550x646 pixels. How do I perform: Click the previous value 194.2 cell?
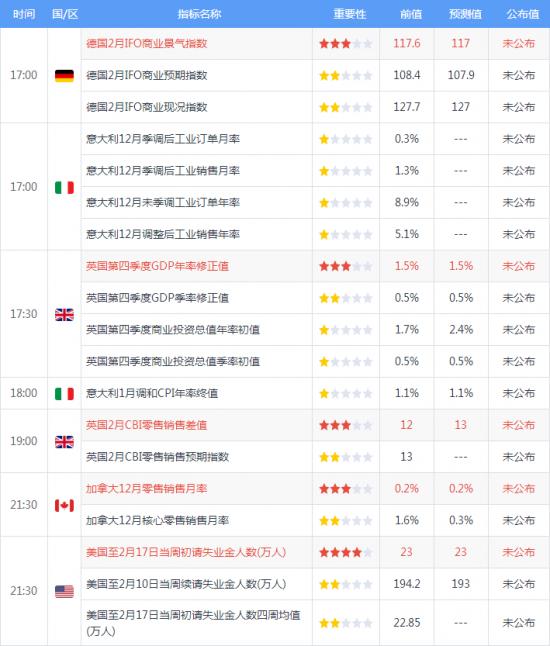[407, 584]
